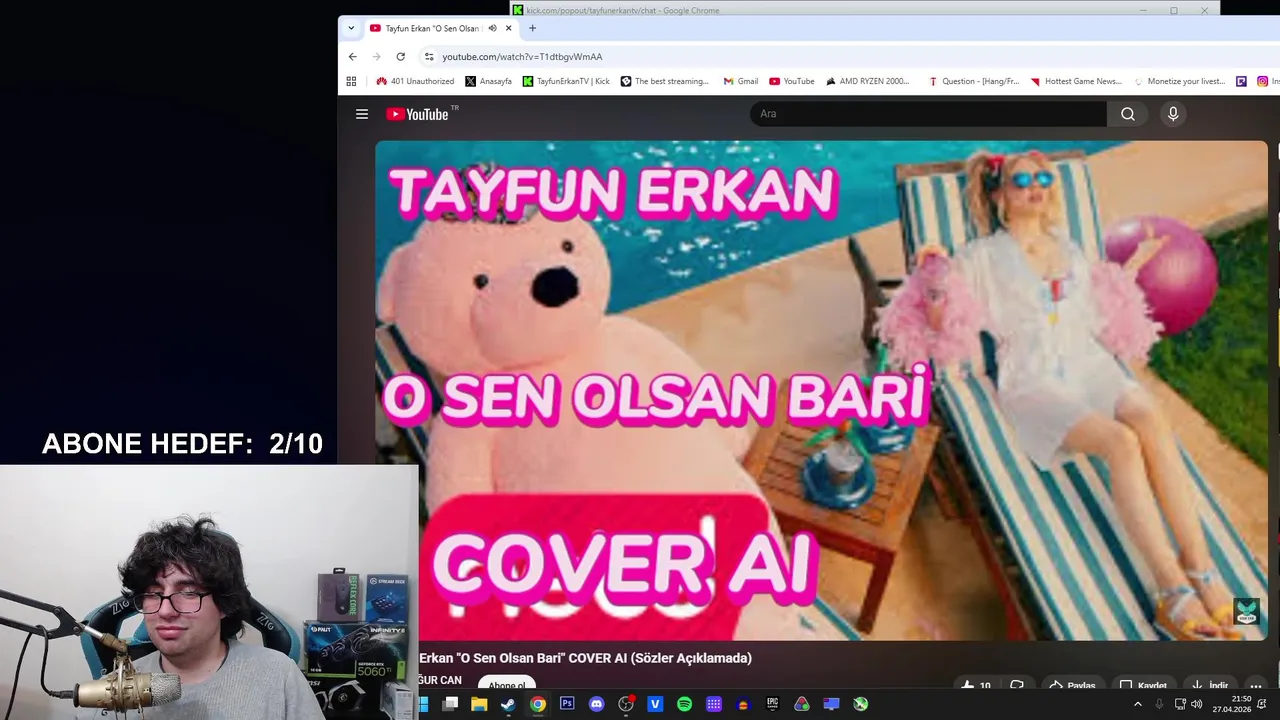The height and width of the screenshot is (720, 1280).
Task: Open the purple grid app in taskbar
Action: coord(714,704)
